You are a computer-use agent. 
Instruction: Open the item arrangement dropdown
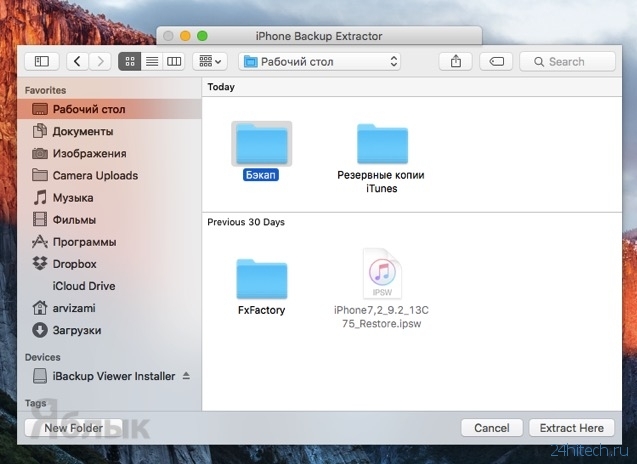click(210, 62)
